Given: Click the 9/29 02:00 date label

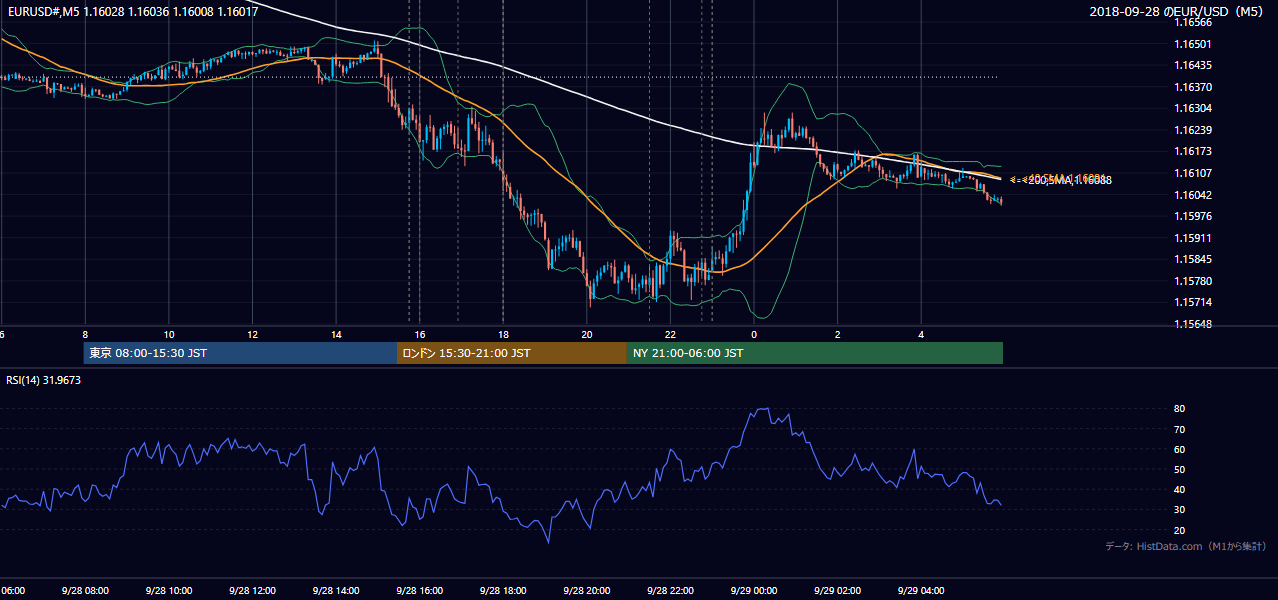Looking at the screenshot, I should [x=836, y=590].
